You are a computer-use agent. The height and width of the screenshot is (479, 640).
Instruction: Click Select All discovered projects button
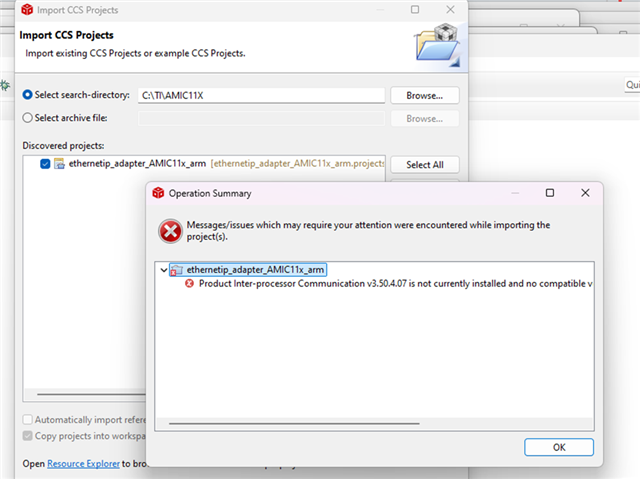424,165
